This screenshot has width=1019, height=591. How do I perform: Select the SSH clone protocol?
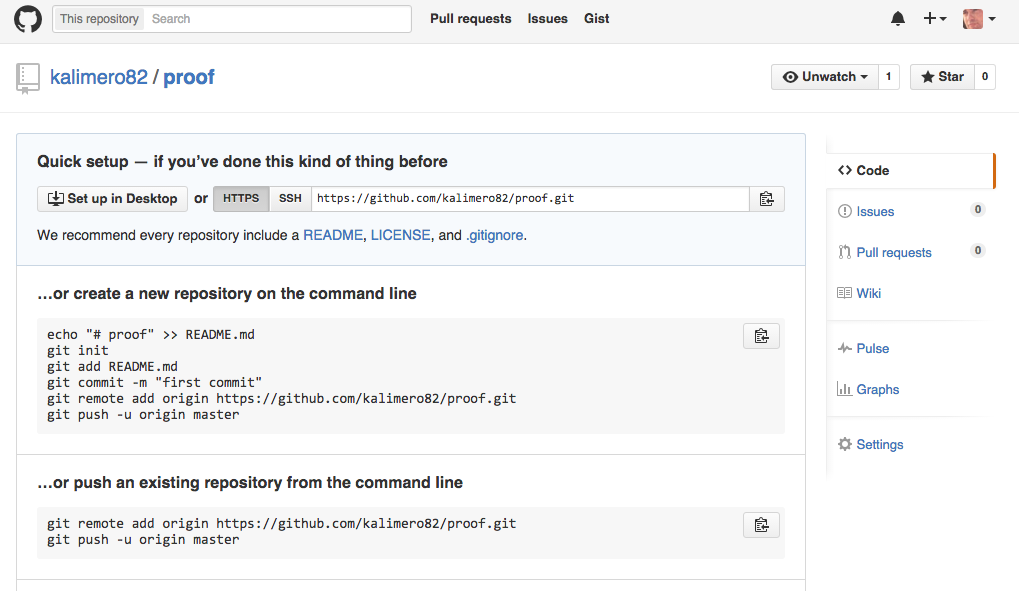289,199
